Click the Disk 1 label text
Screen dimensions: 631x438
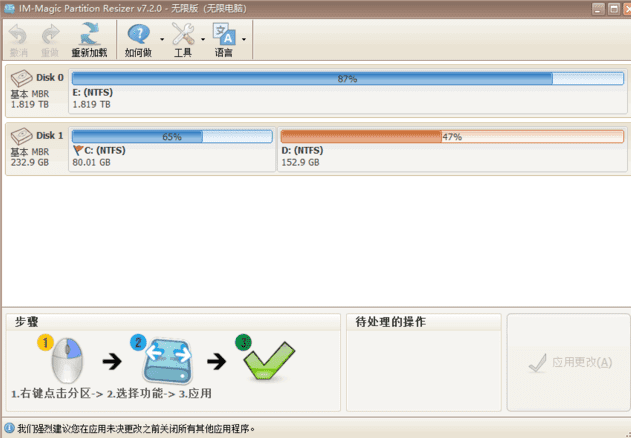coord(50,135)
